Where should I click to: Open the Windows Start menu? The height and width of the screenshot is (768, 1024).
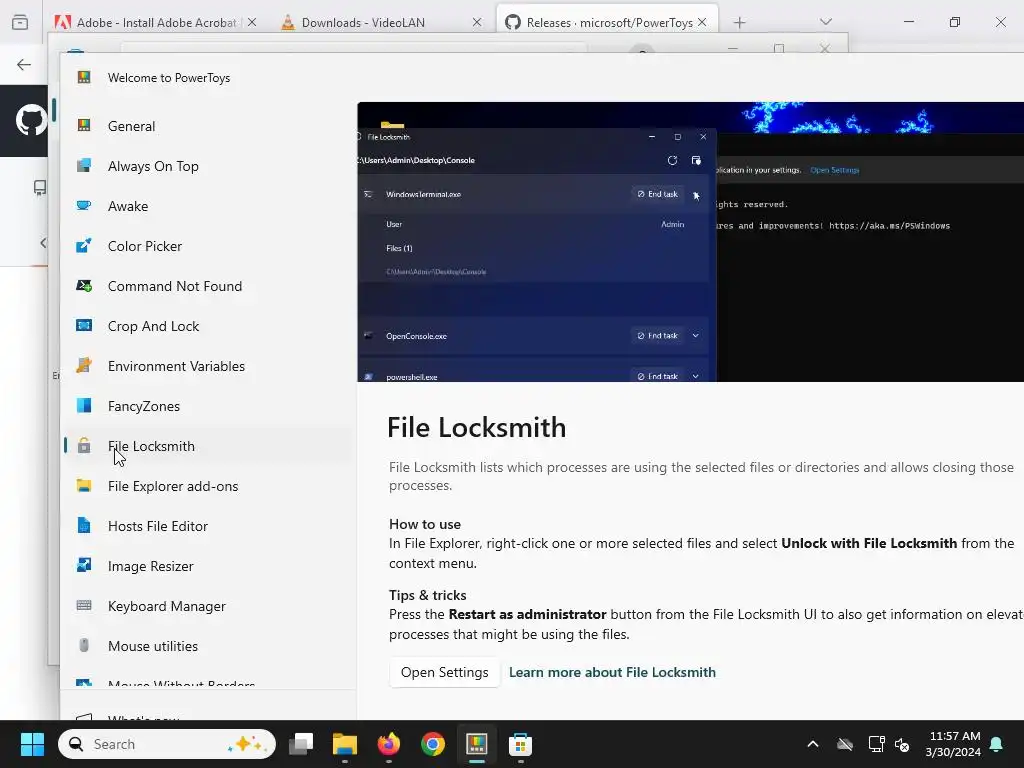tap(32, 744)
